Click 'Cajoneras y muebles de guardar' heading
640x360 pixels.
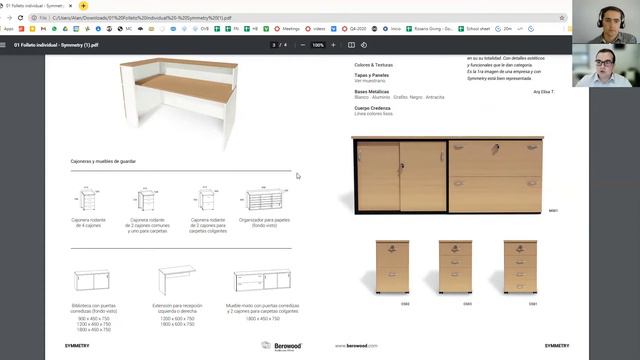(x=103, y=161)
